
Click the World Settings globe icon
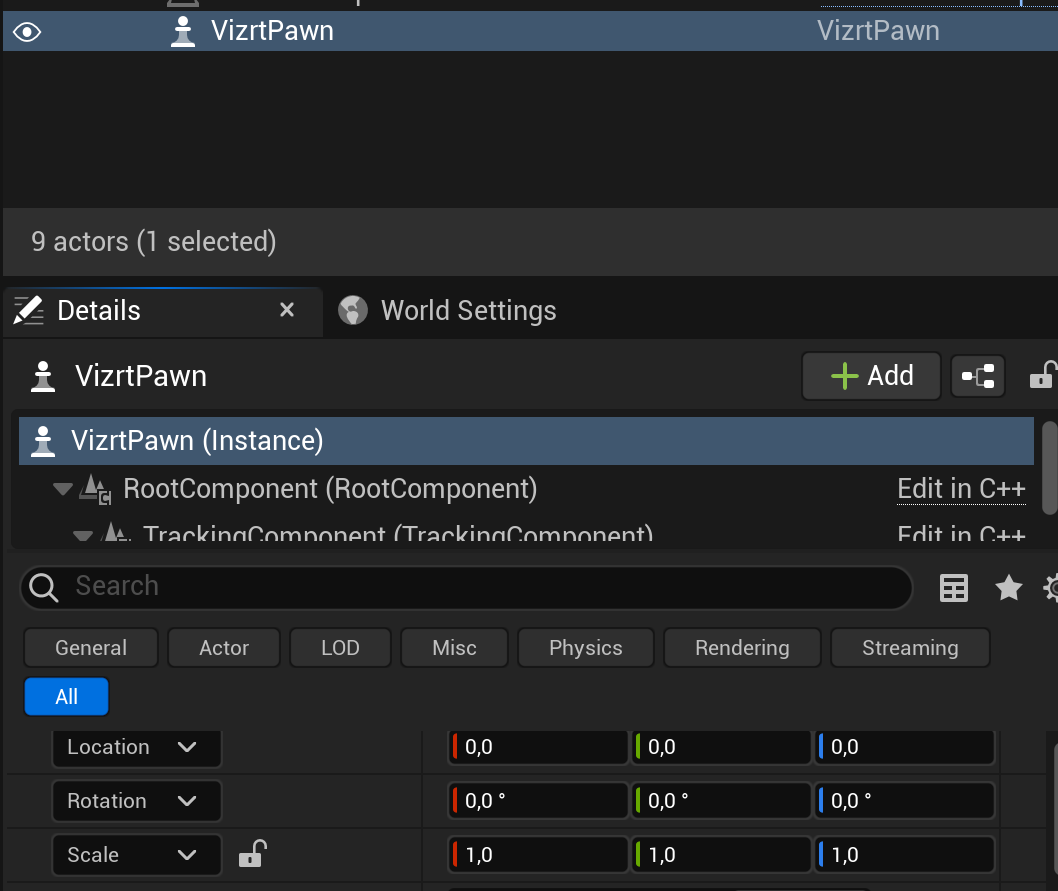353,311
